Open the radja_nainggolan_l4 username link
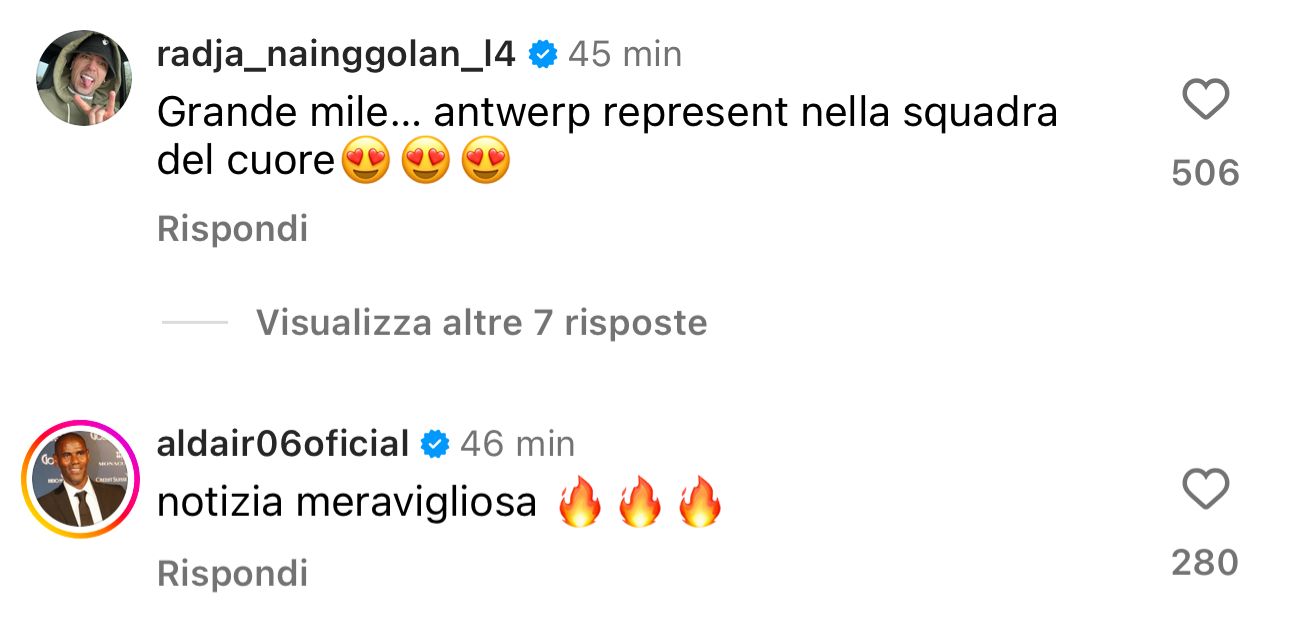This screenshot has height=636, width=1290. click(336, 54)
